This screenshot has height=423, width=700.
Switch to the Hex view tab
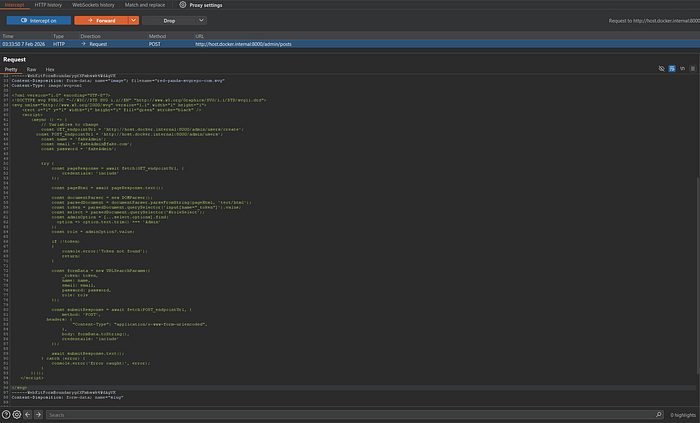pyautogui.click(x=50, y=70)
